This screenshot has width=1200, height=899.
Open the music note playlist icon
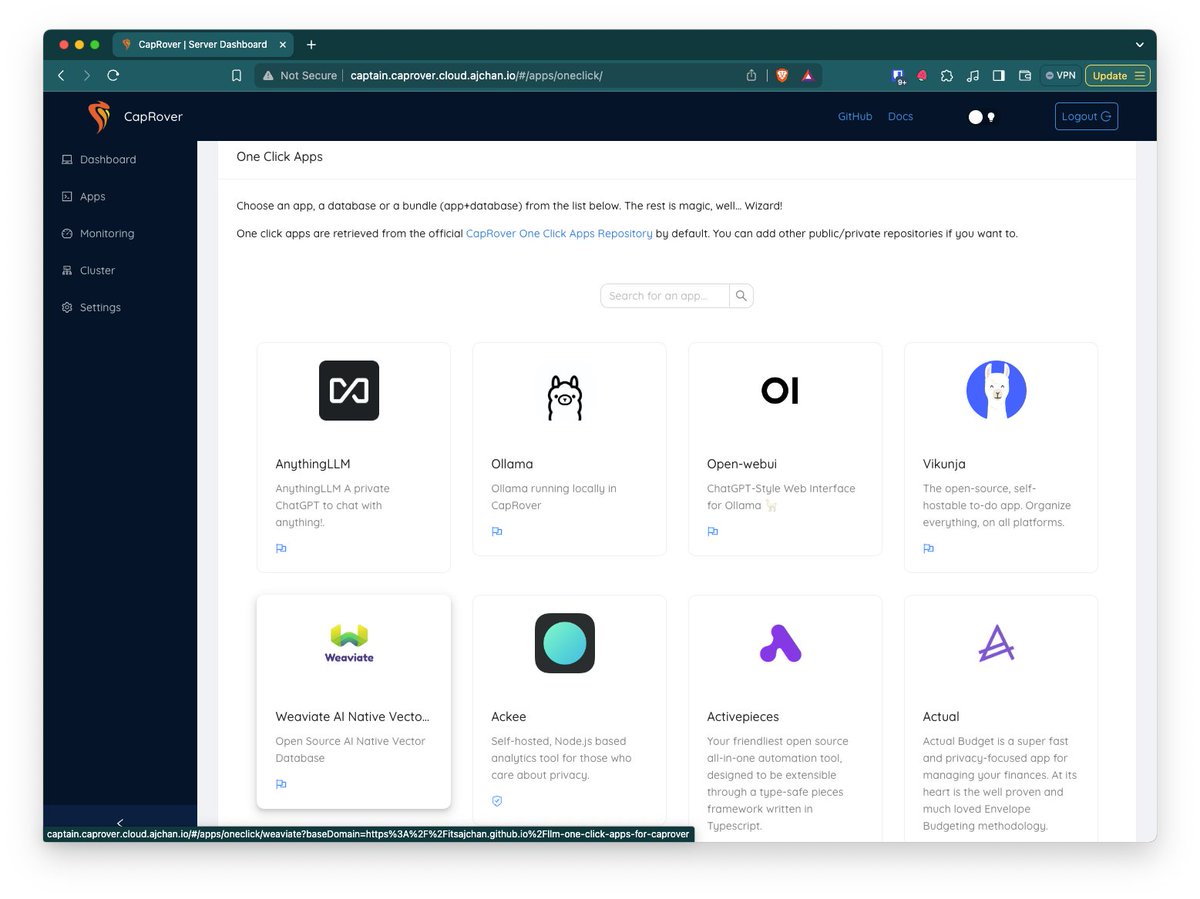973,75
